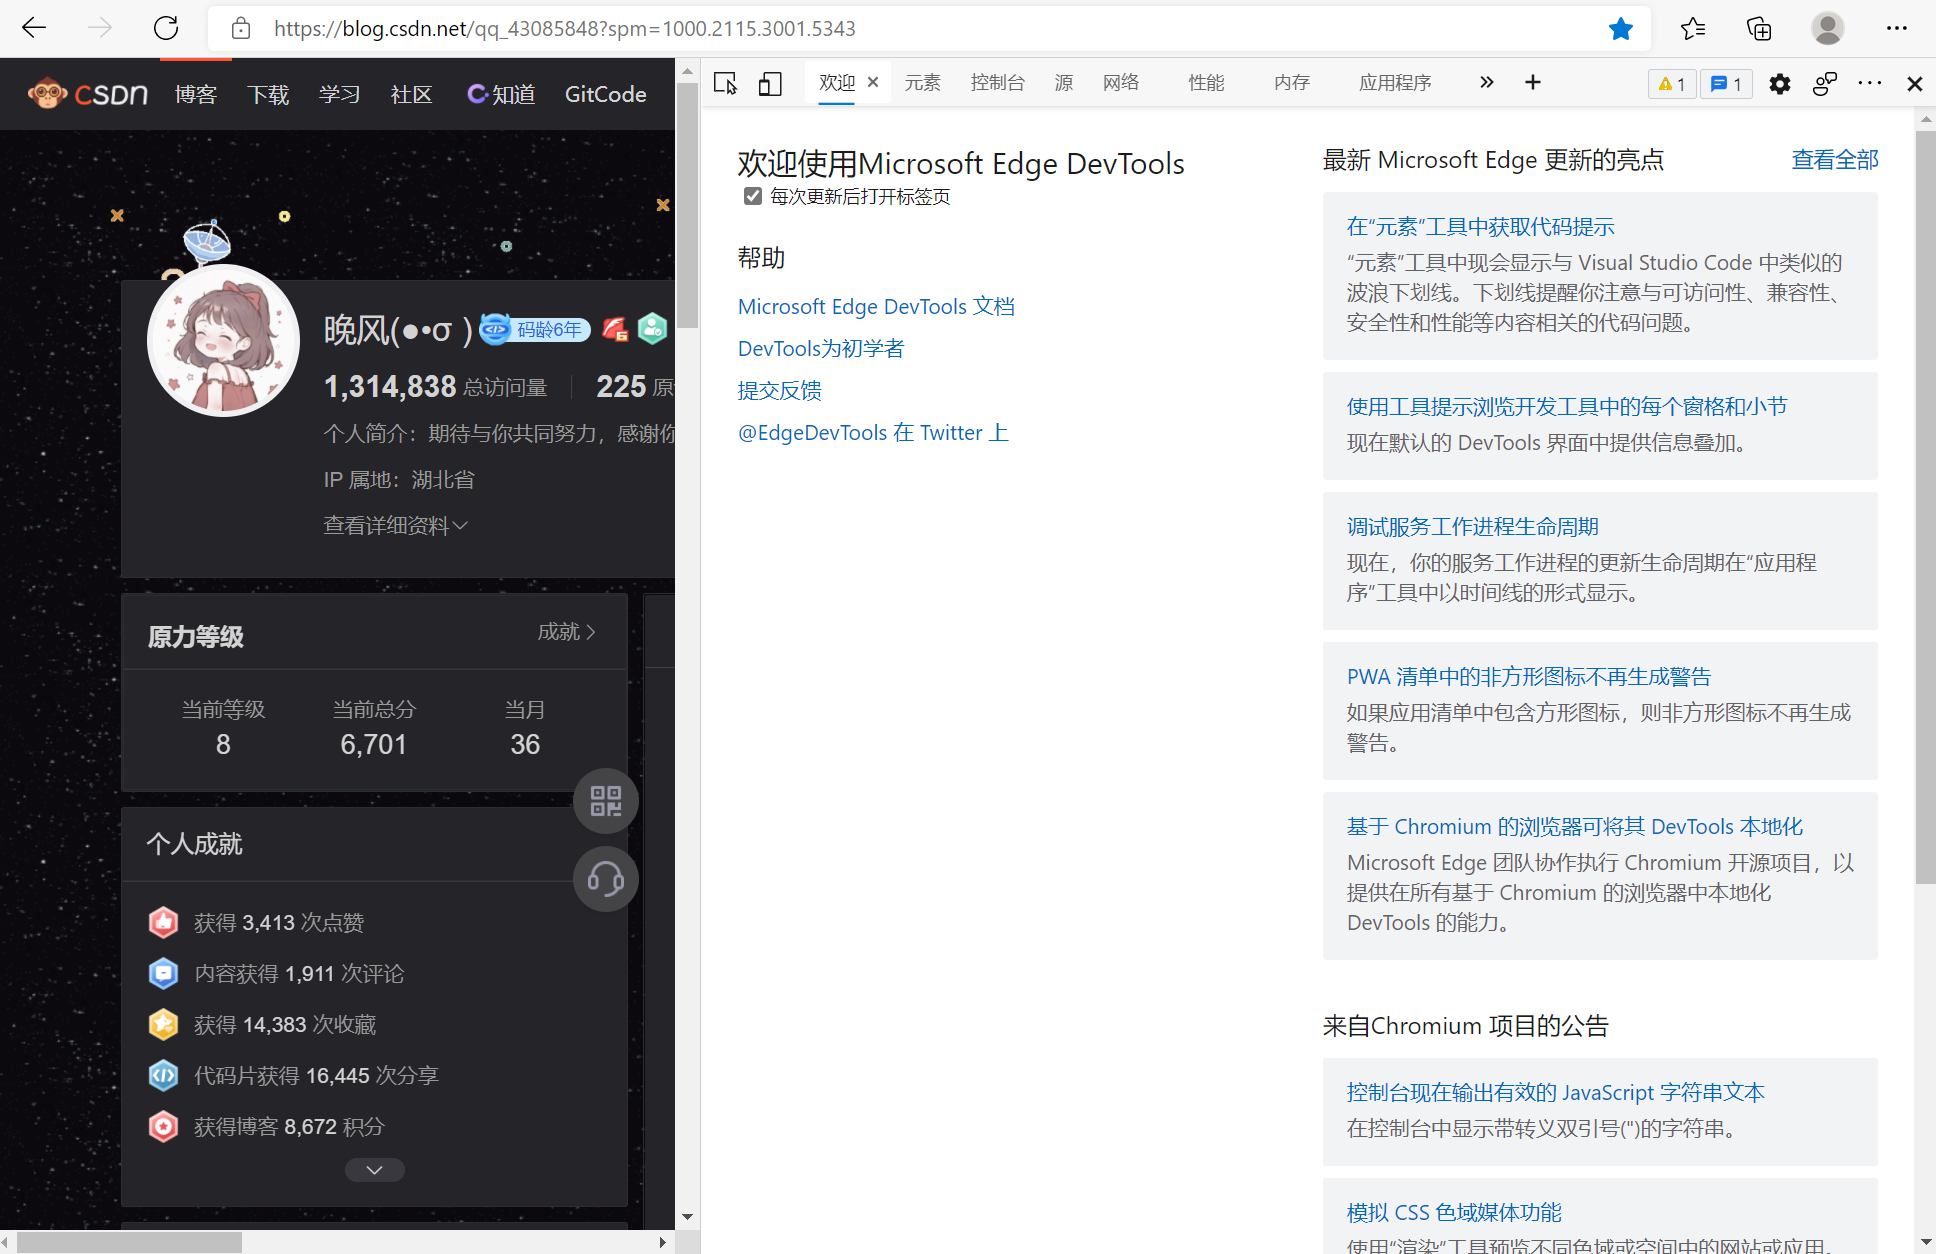Click the QR code floating button

pyautogui.click(x=605, y=801)
